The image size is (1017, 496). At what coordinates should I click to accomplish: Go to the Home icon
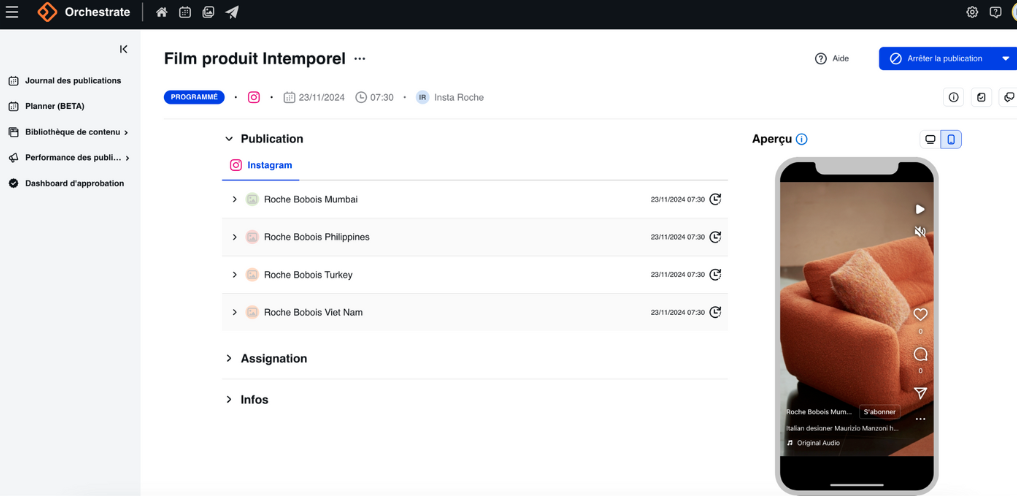[x=162, y=12]
